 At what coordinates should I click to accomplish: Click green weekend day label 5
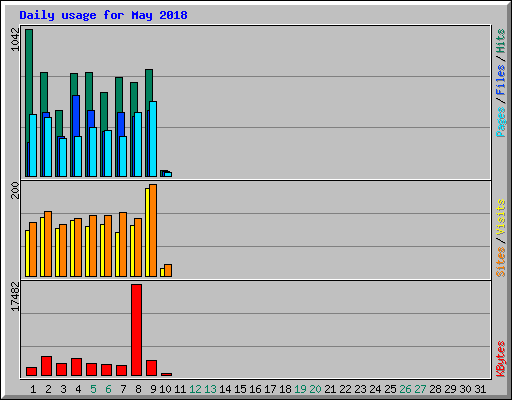(93, 389)
